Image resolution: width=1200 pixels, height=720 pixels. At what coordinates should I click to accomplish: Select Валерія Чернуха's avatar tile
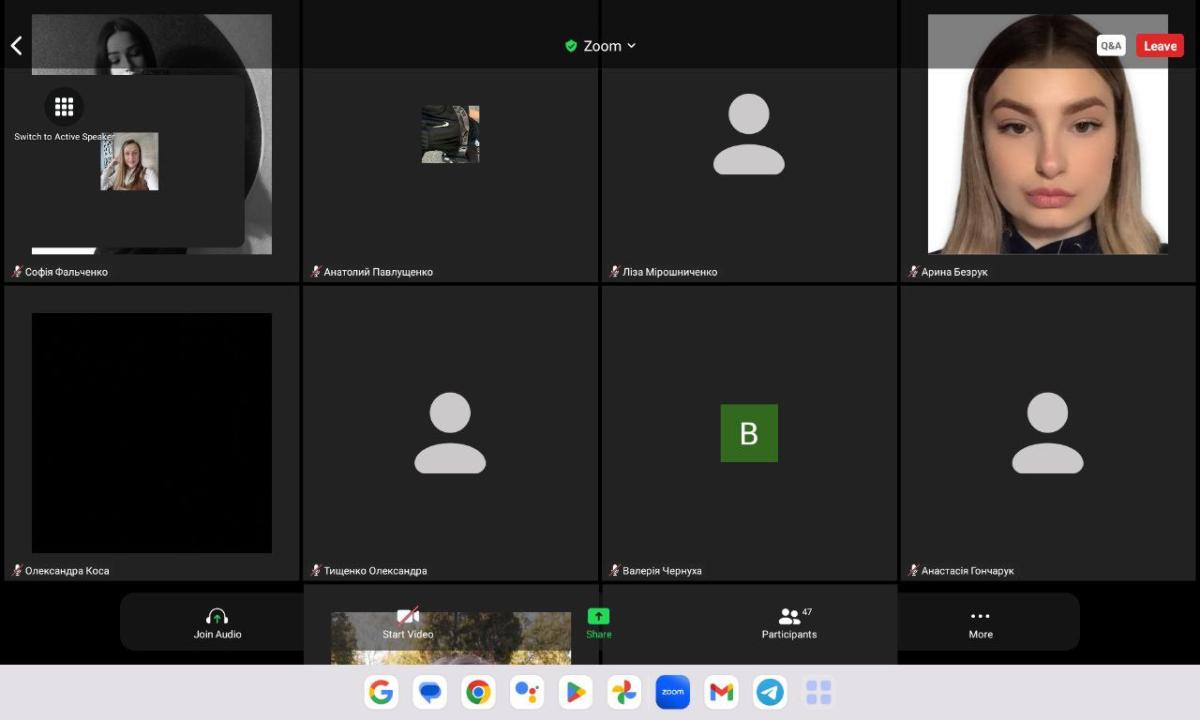749,433
